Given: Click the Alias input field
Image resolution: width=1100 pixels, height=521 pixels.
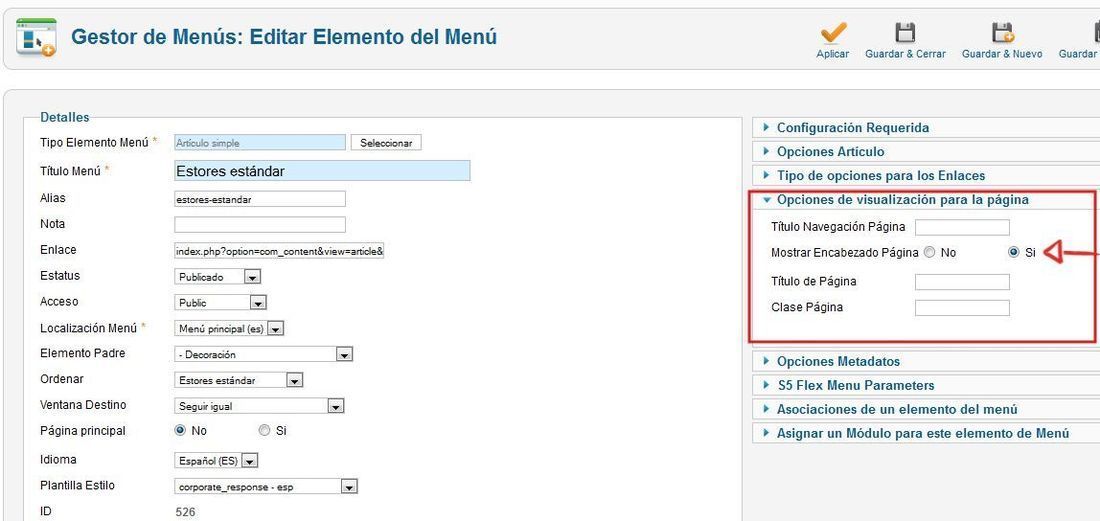Looking at the screenshot, I should click(x=260, y=199).
